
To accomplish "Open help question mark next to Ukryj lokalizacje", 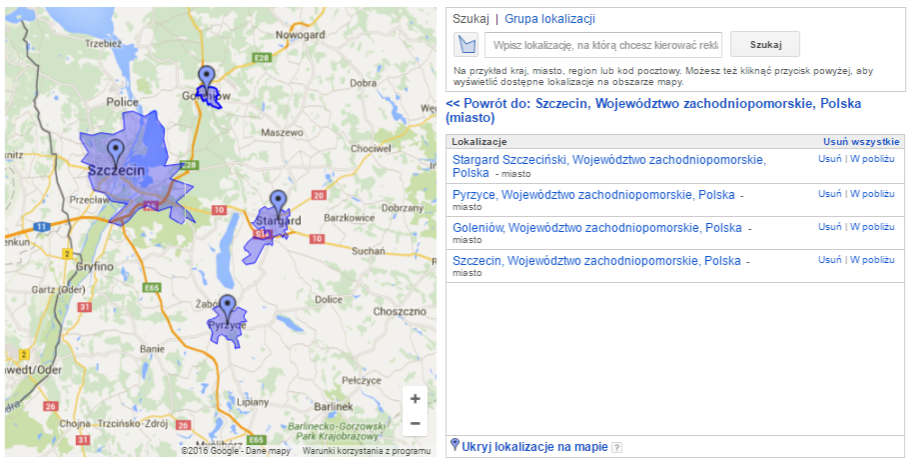I will (617, 448).
